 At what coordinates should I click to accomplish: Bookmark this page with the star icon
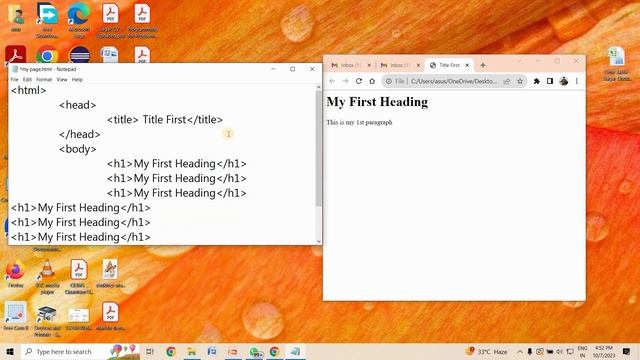tap(520, 81)
